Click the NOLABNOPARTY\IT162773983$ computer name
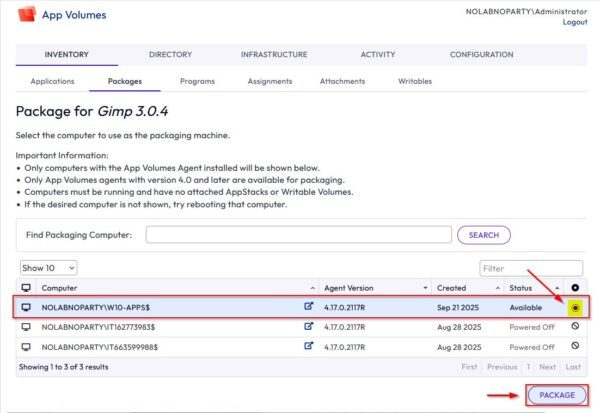The image size is (600, 413). [x=98, y=327]
